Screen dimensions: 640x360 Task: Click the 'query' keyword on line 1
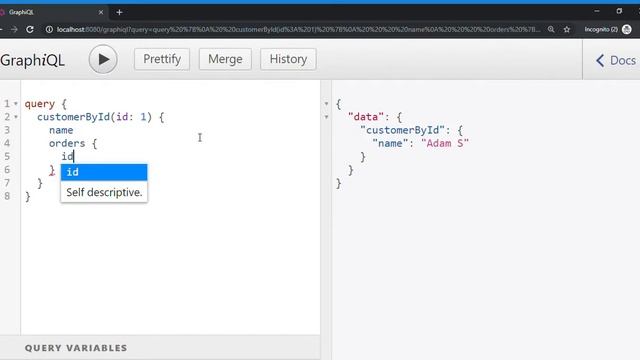(40, 104)
